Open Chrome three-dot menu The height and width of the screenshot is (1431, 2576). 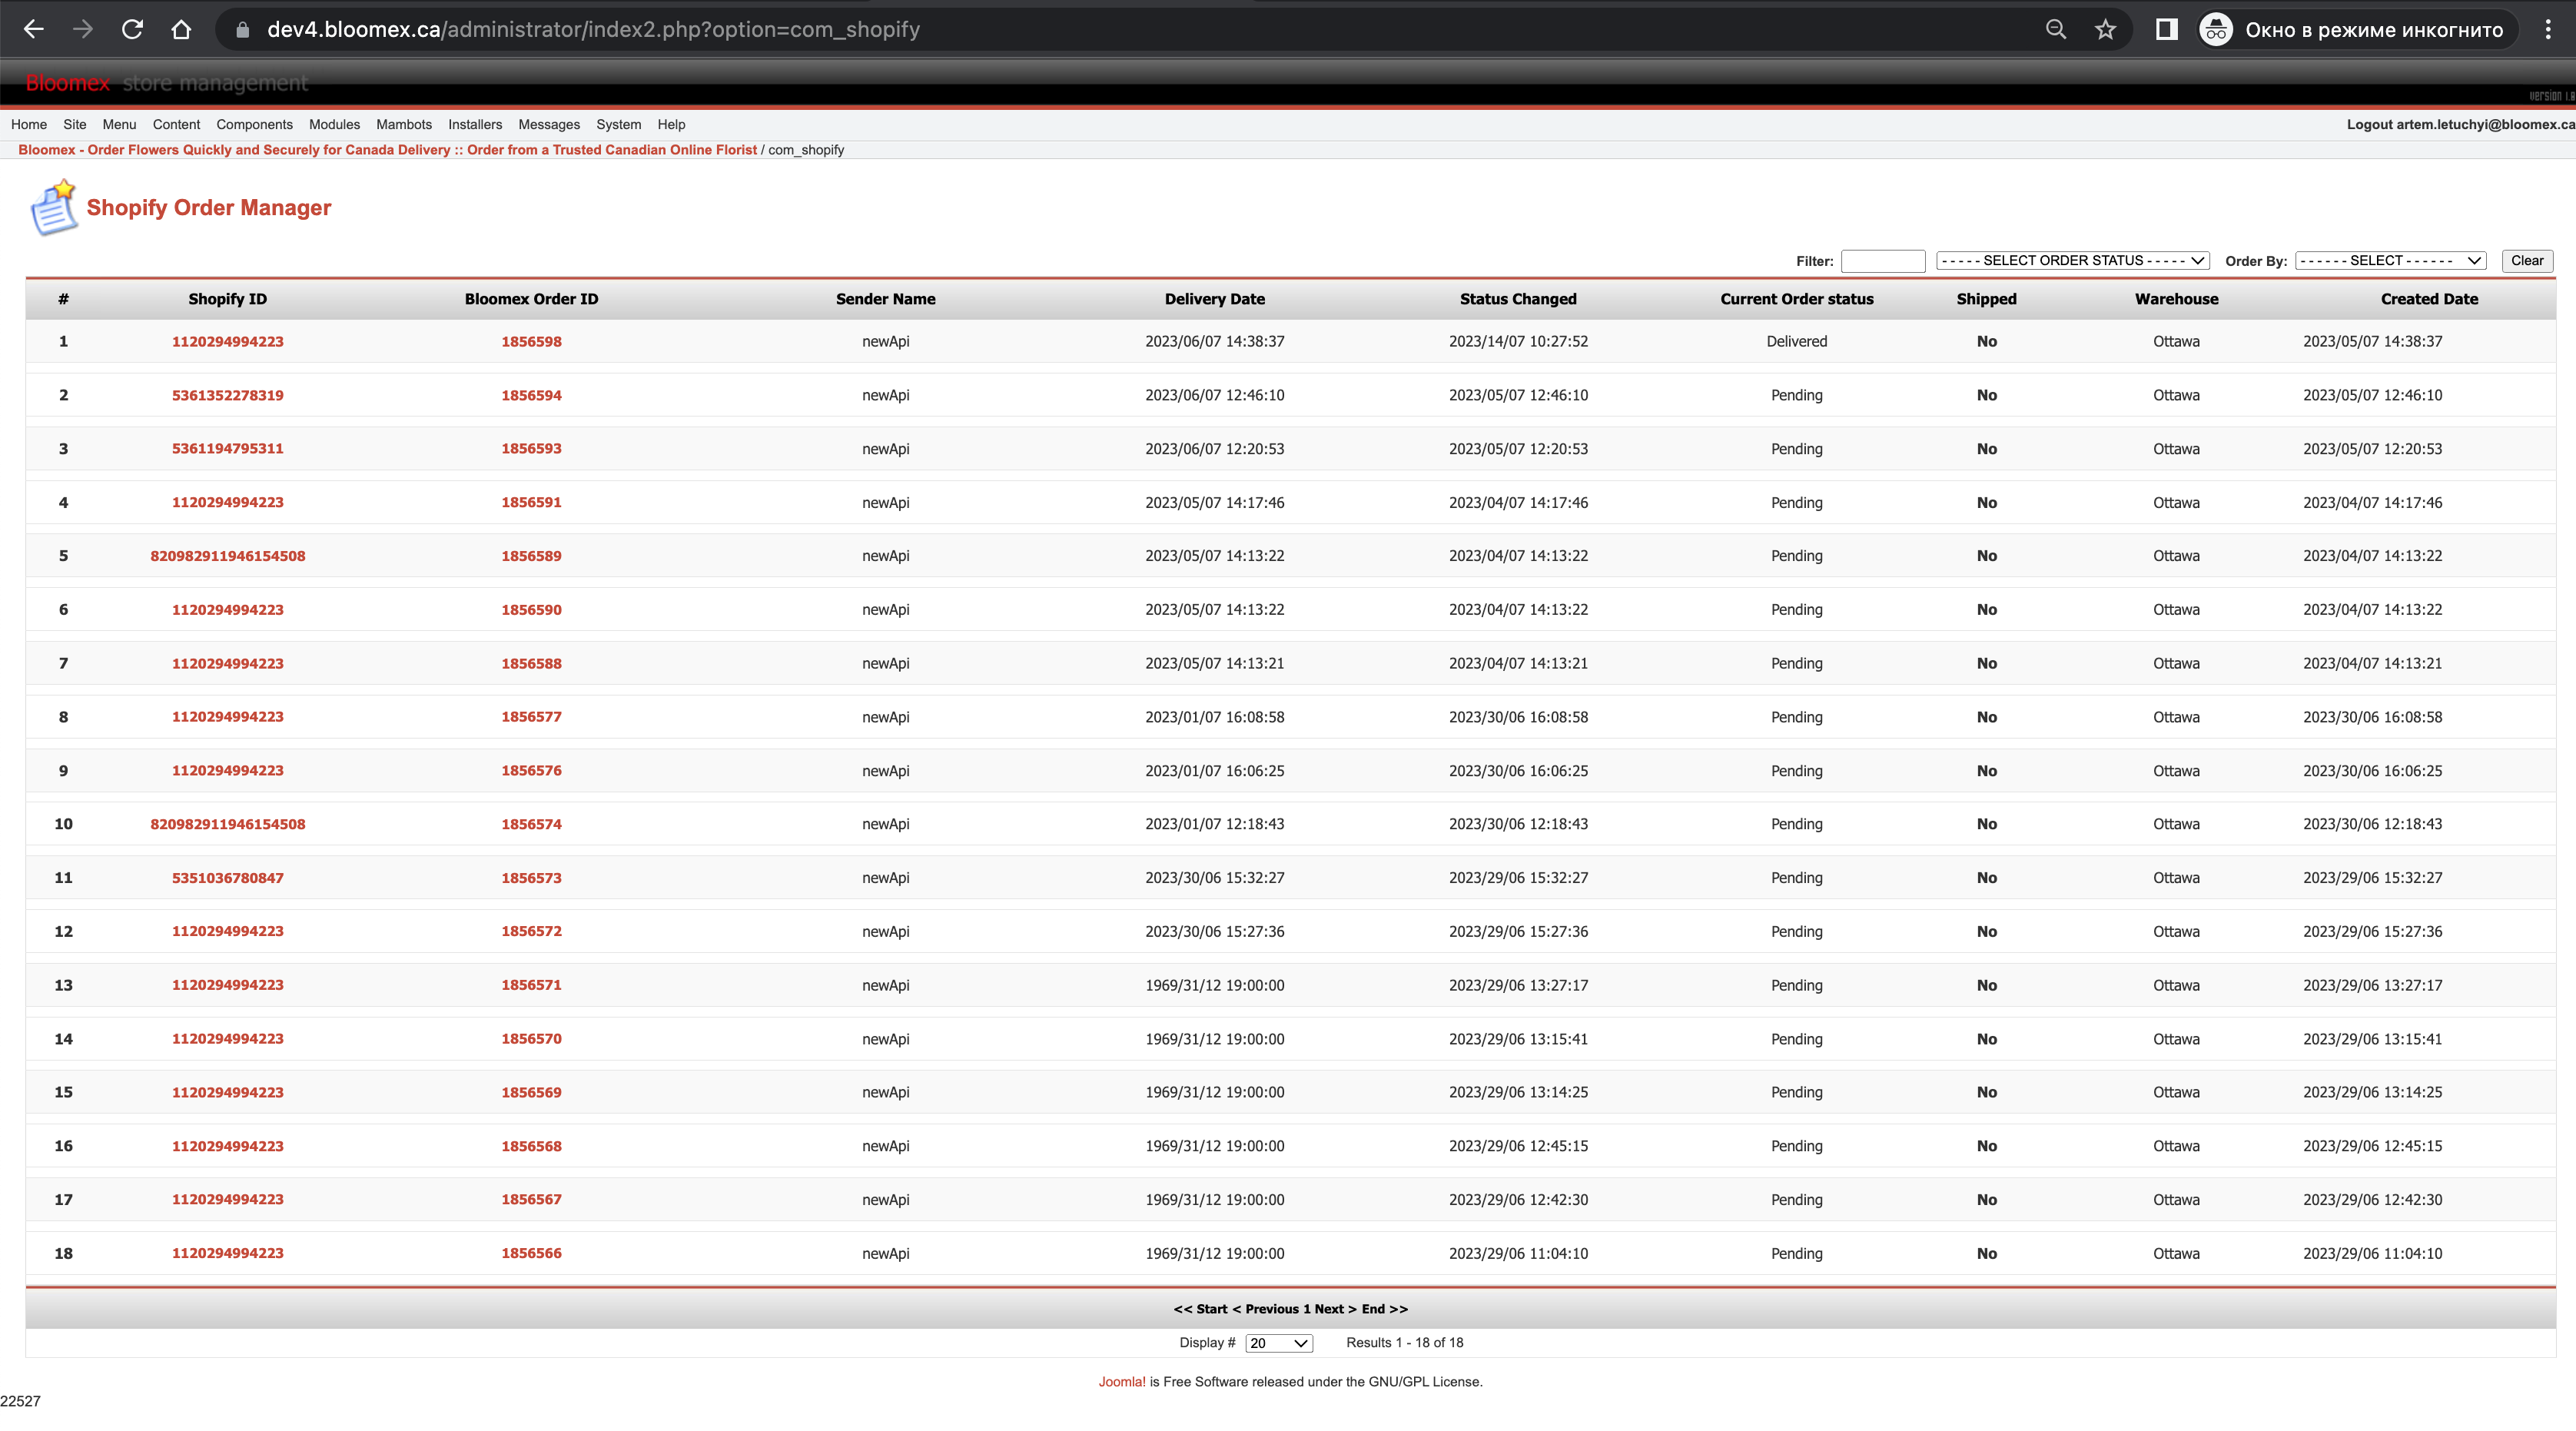pyautogui.click(x=2547, y=30)
